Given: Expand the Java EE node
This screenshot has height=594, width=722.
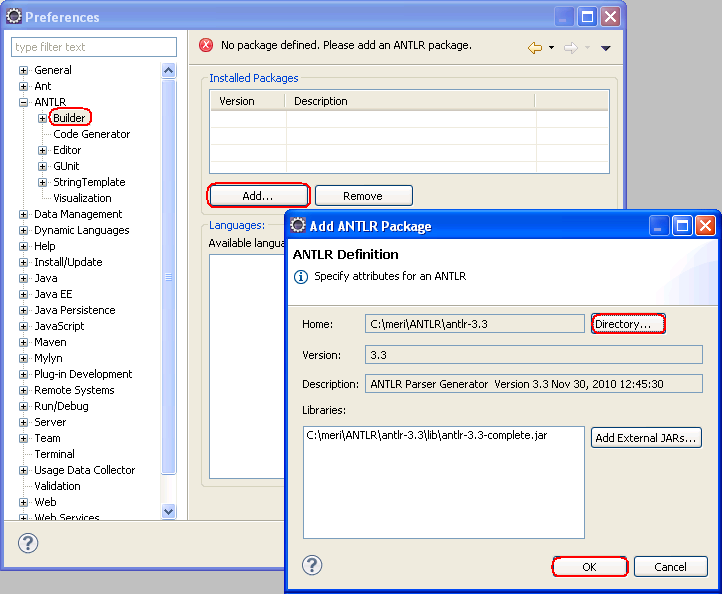Looking at the screenshot, I should pyautogui.click(x=23, y=295).
